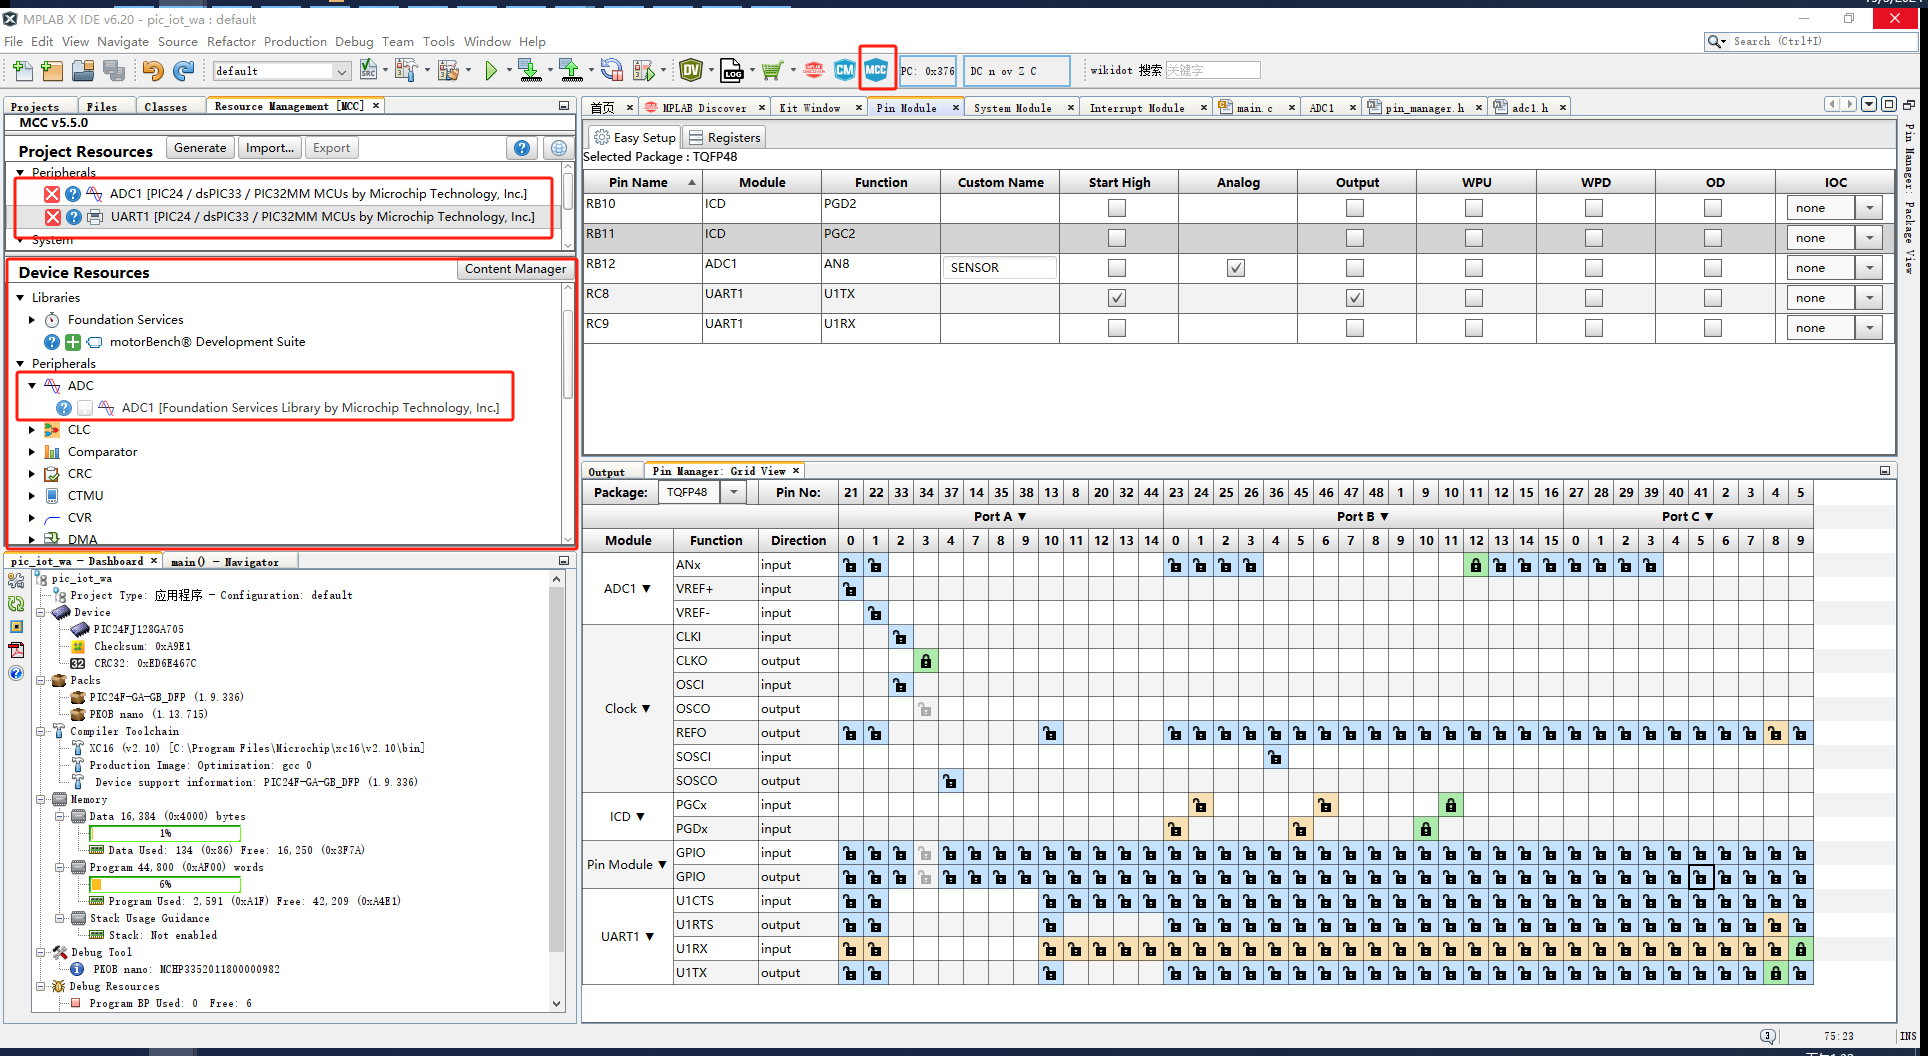1928x1056 pixels.
Task: Toggle WPU checkbox for RB11
Action: 1474,238
